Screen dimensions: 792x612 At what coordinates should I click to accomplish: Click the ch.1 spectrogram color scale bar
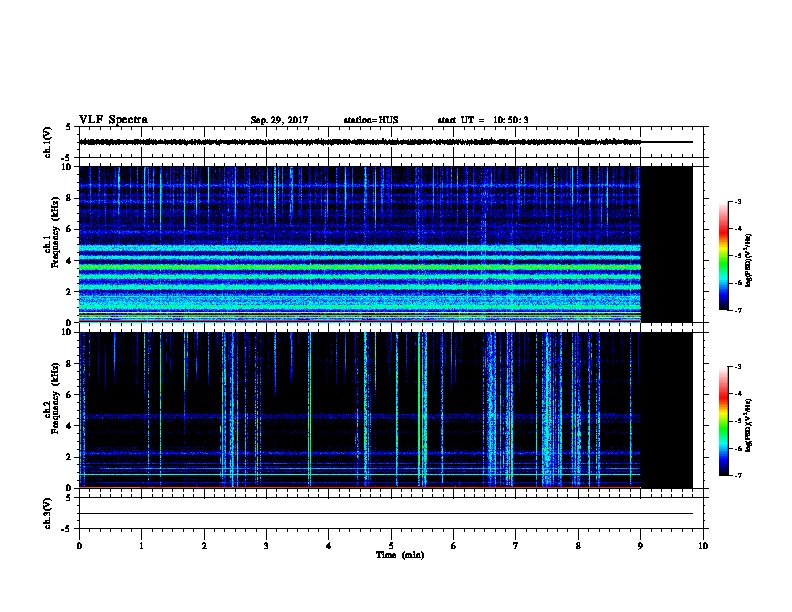pyautogui.click(x=723, y=256)
